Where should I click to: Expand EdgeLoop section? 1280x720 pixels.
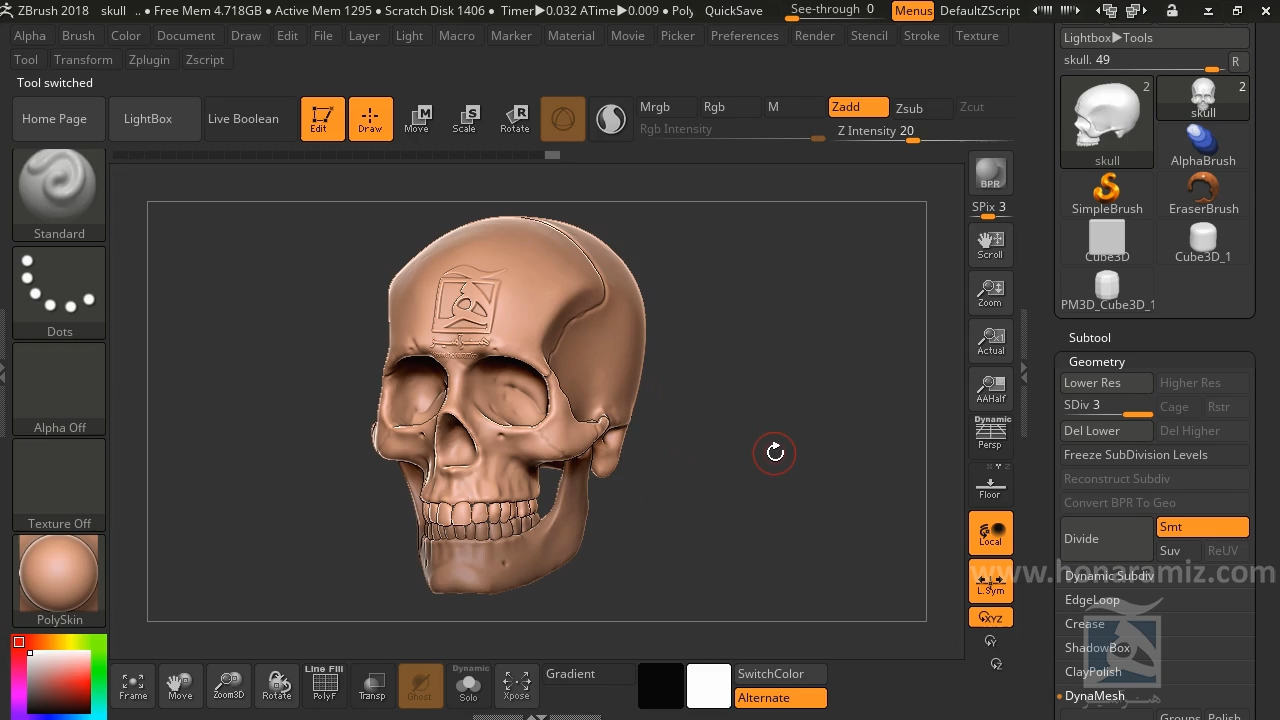(1092, 600)
